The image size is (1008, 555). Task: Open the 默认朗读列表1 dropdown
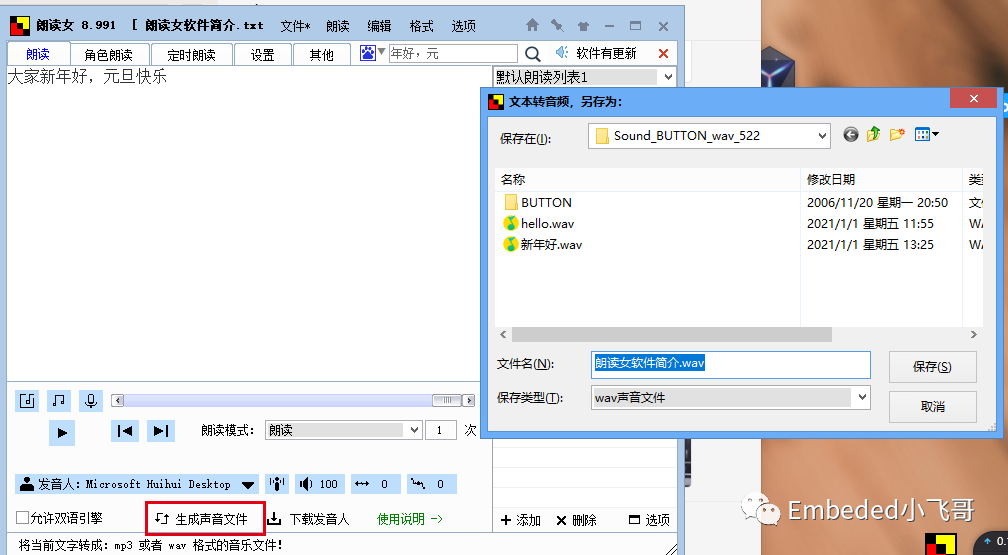(584, 77)
